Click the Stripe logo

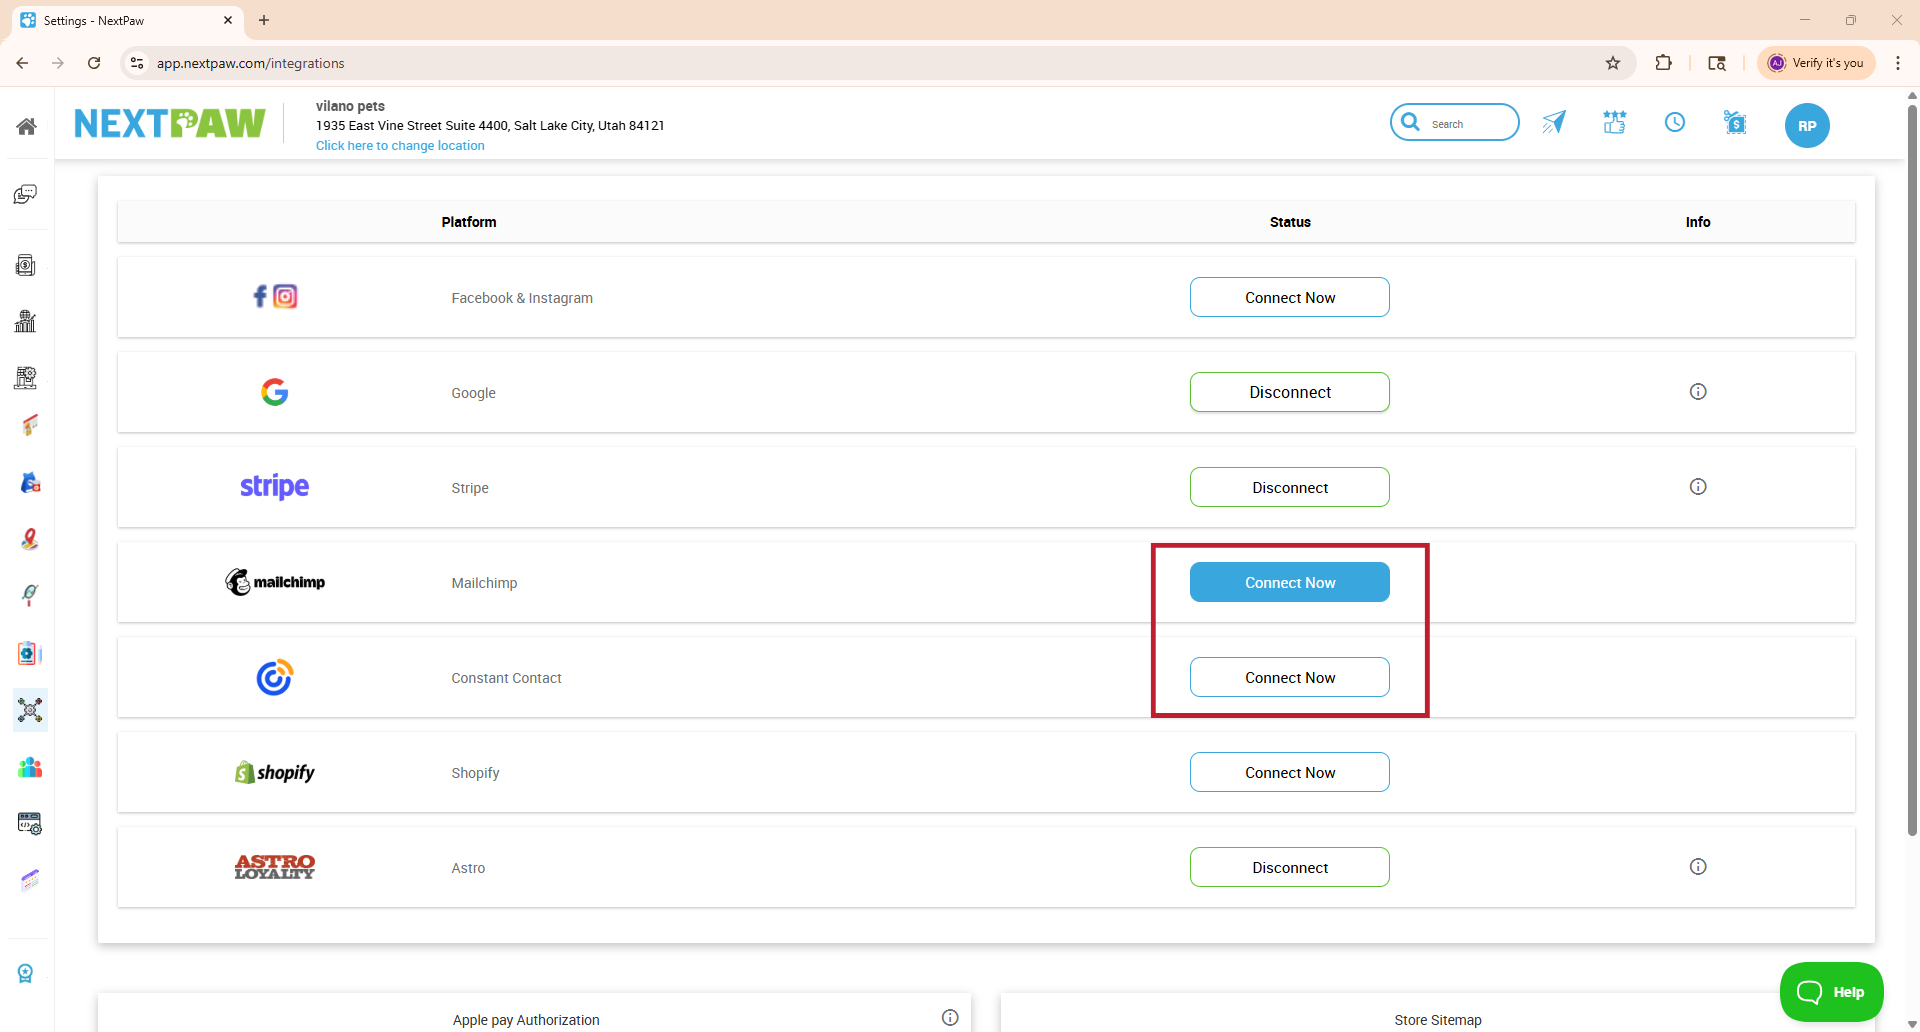[275, 486]
